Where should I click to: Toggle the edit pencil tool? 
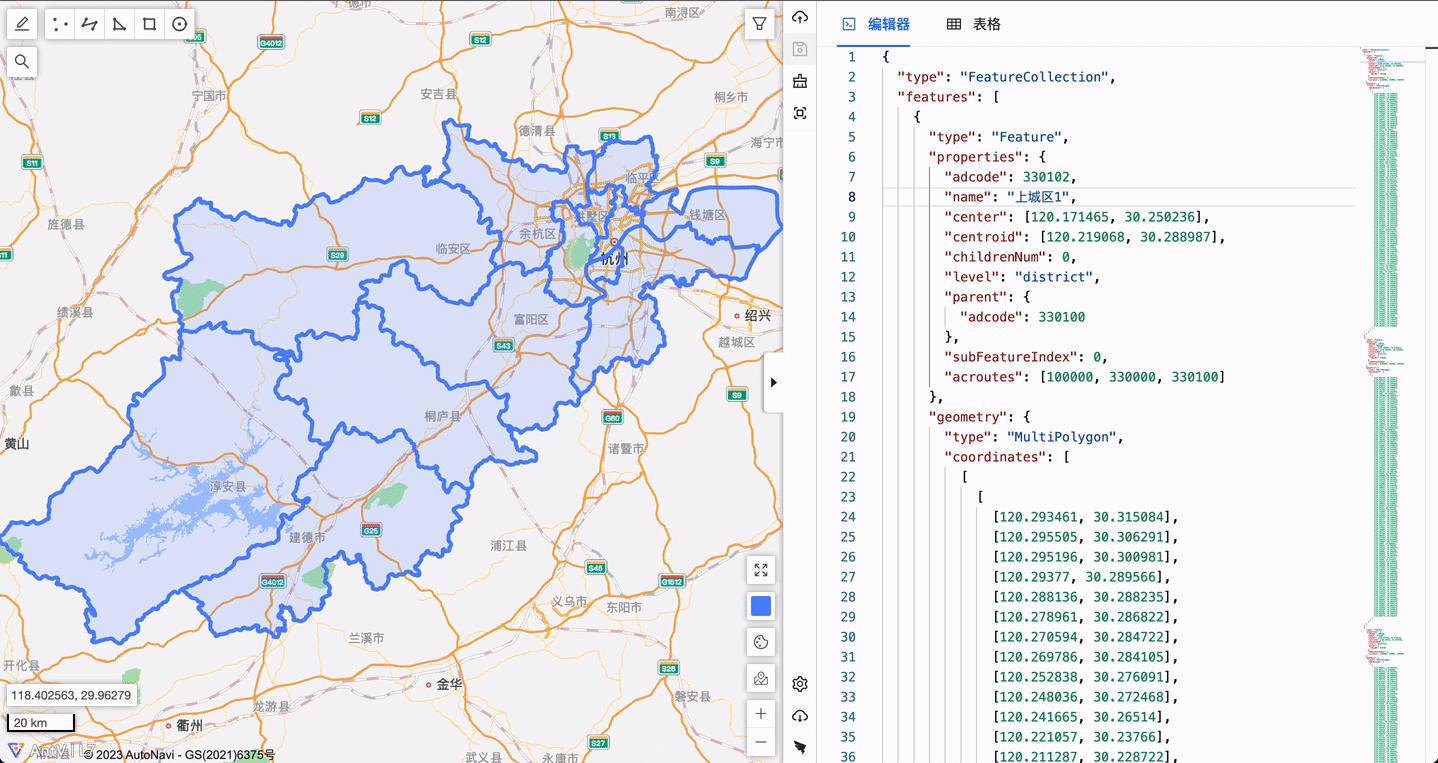coord(22,23)
